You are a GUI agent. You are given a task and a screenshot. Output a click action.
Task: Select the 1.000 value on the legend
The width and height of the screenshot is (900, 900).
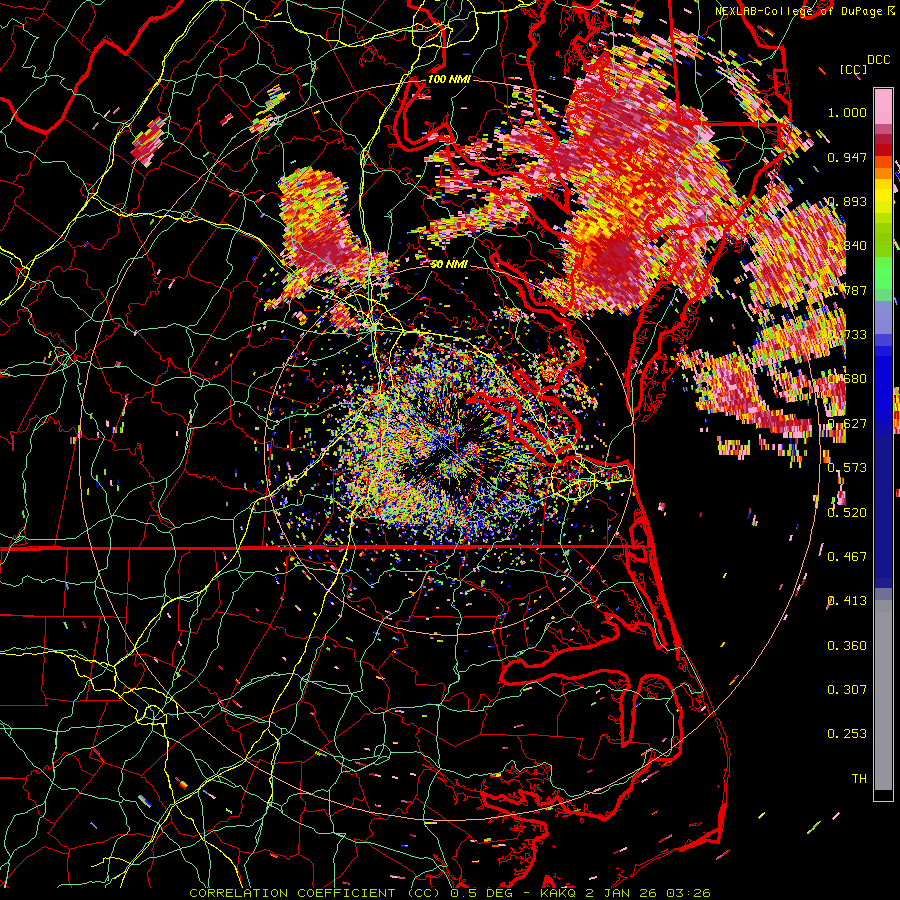point(847,112)
